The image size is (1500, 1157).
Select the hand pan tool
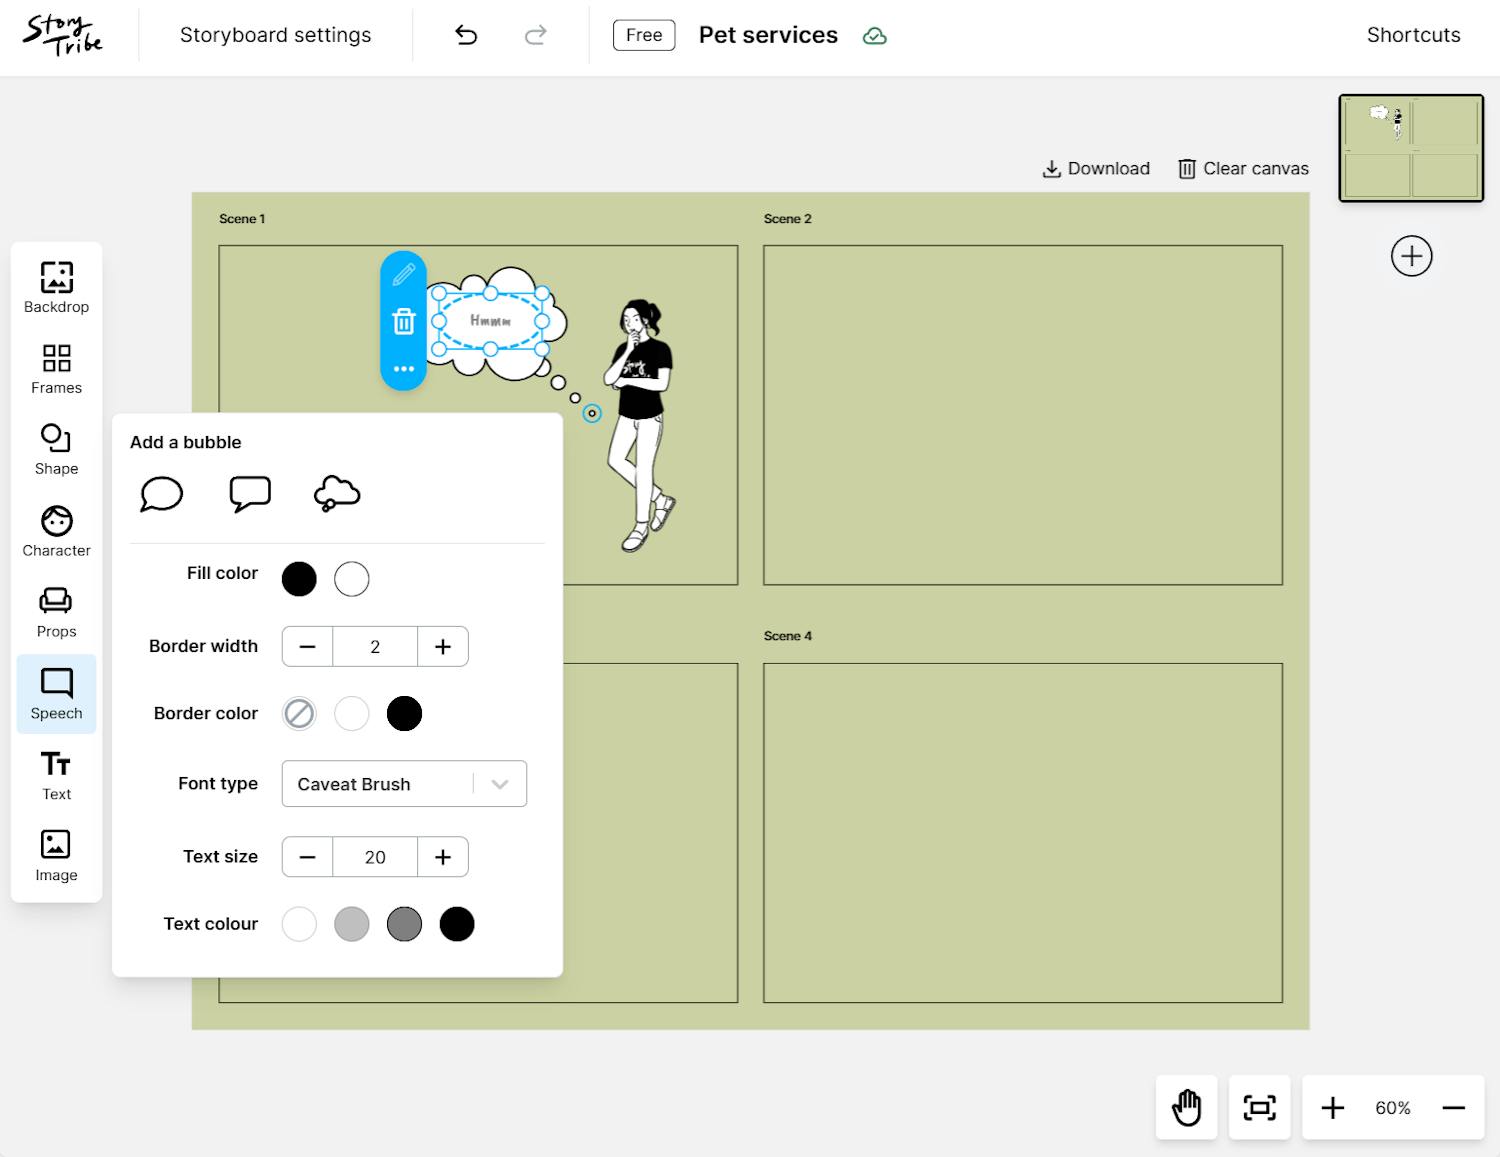pos(1186,1107)
